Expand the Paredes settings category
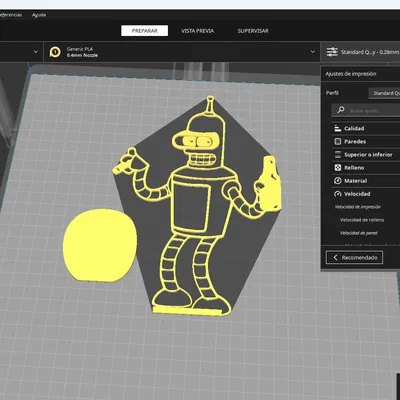 [x=366, y=141]
